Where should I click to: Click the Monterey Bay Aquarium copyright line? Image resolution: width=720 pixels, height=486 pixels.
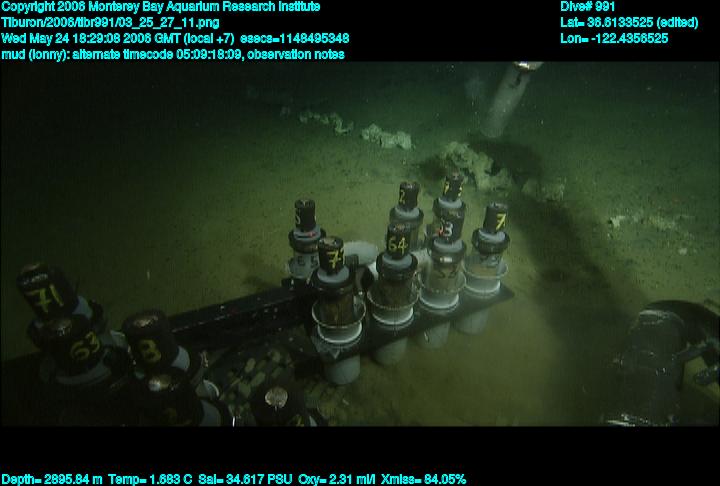161,7
